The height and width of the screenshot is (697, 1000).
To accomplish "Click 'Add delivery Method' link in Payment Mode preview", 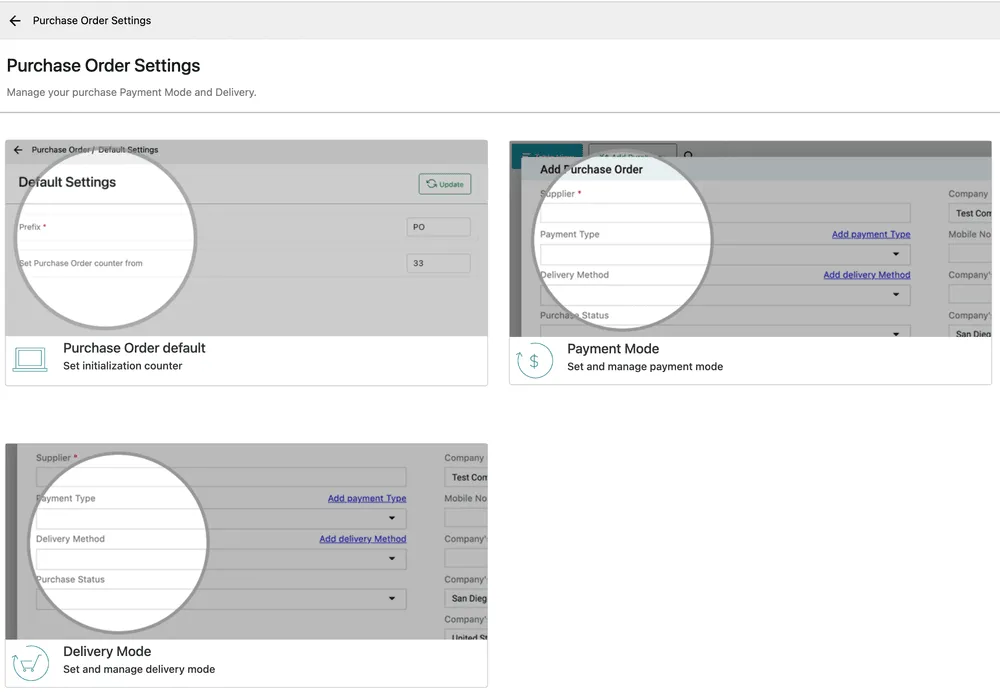I will [x=867, y=275].
